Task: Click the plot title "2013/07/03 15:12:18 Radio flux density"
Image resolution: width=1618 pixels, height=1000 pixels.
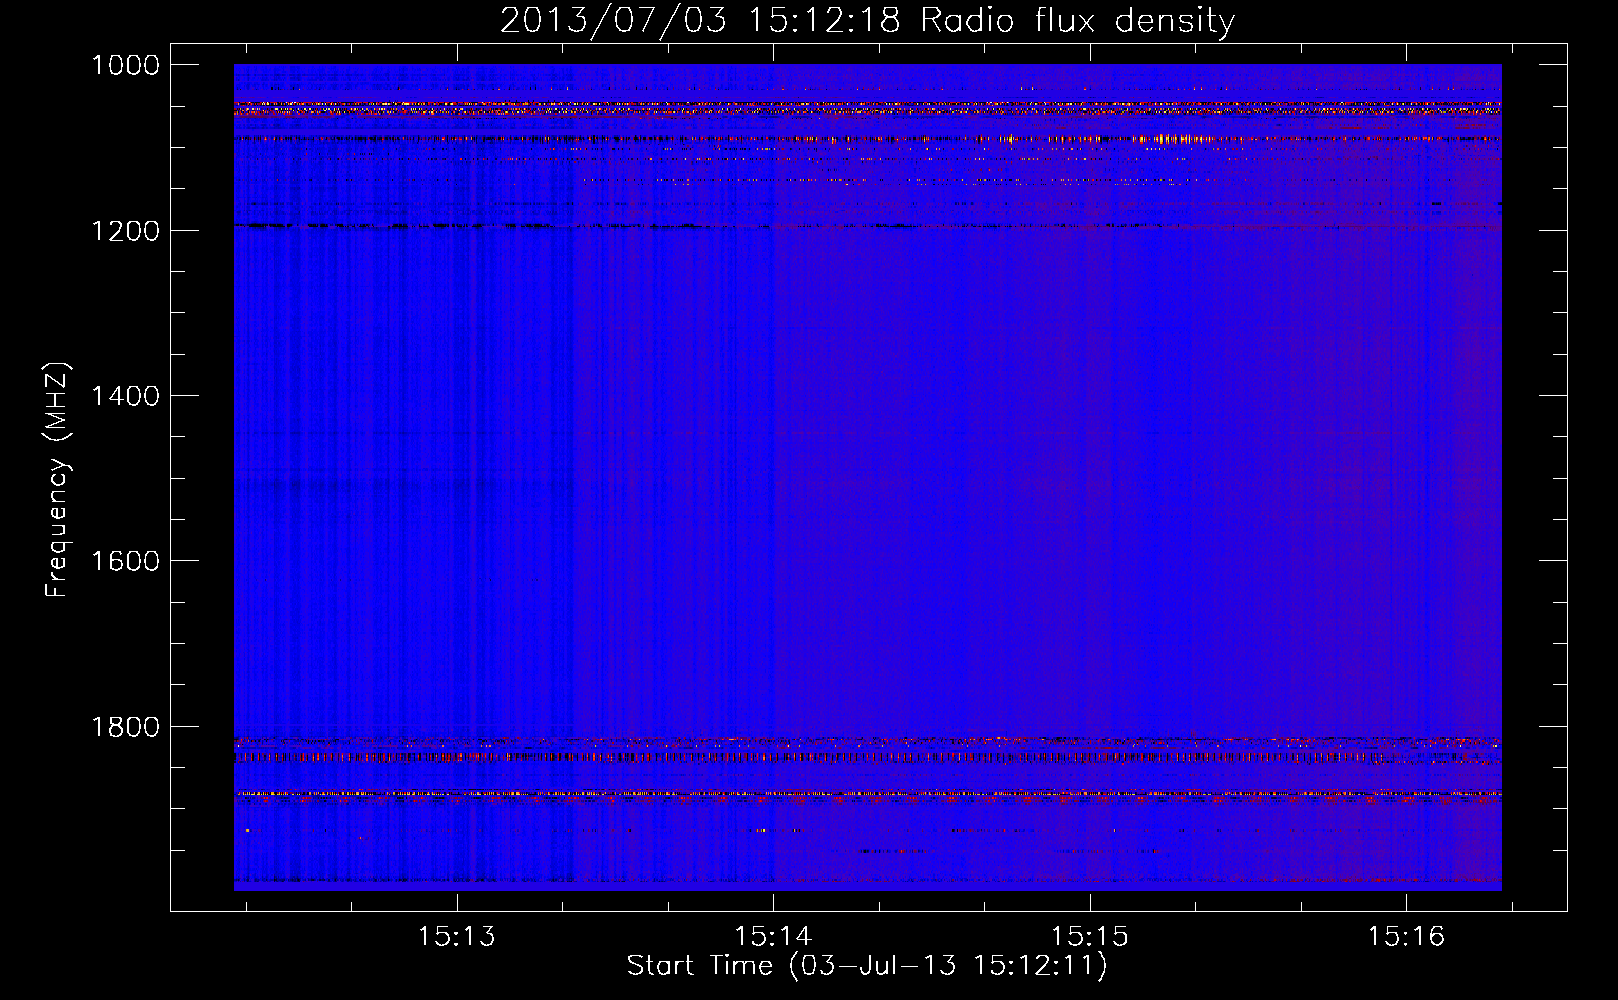Action: tap(867, 20)
